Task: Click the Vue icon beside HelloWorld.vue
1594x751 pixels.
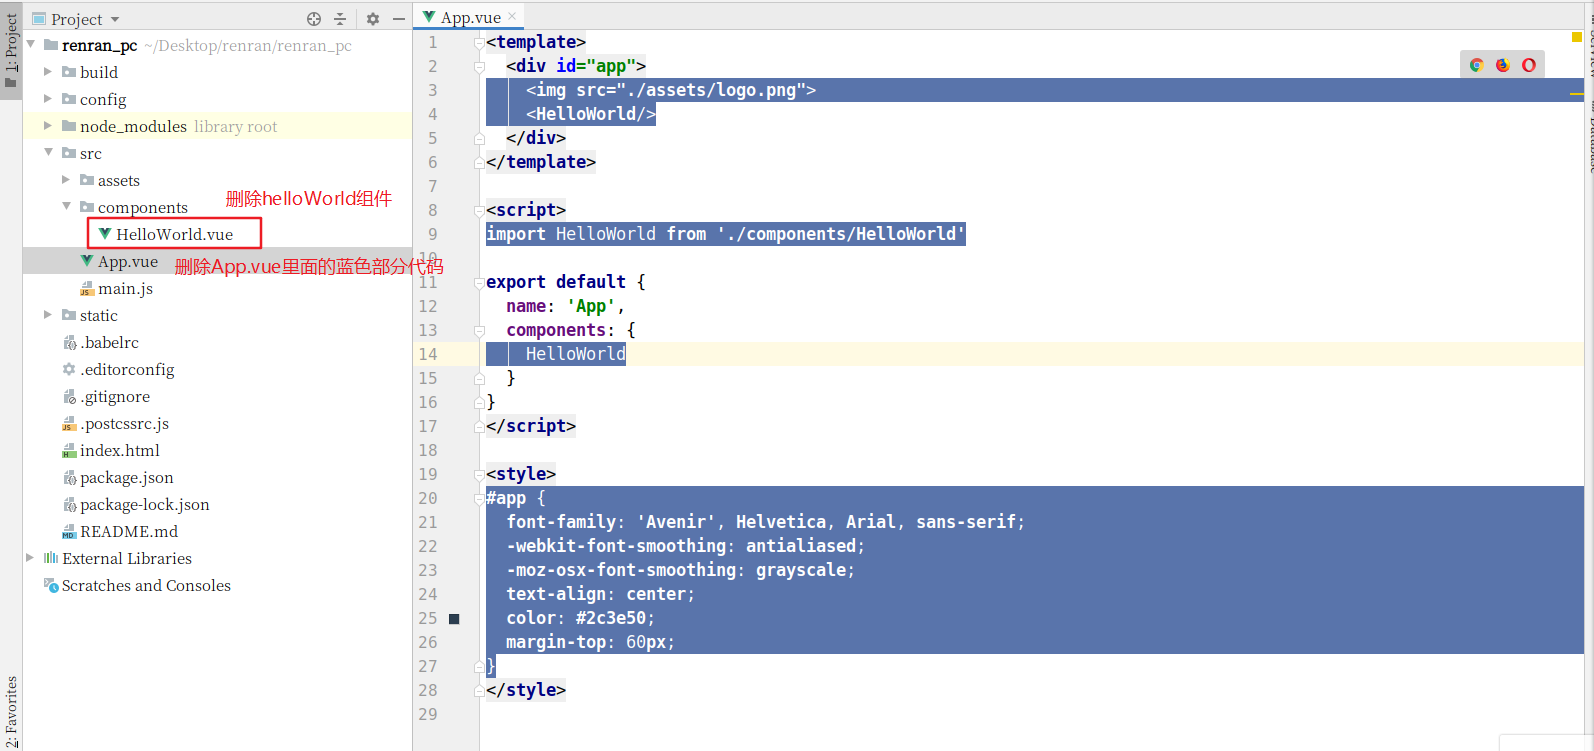Action: 105,234
